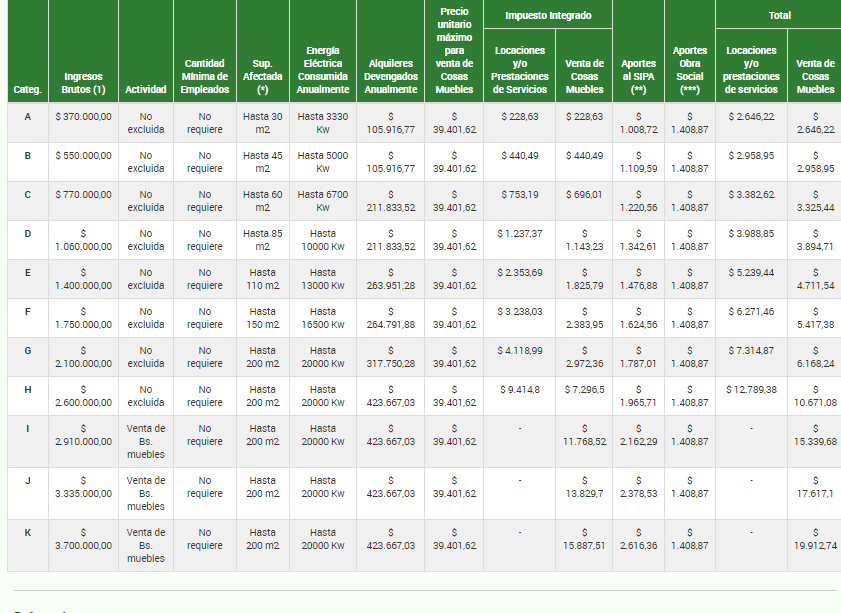Click category A row label
Viewport: 841px width, 613px height.
click(x=28, y=117)
